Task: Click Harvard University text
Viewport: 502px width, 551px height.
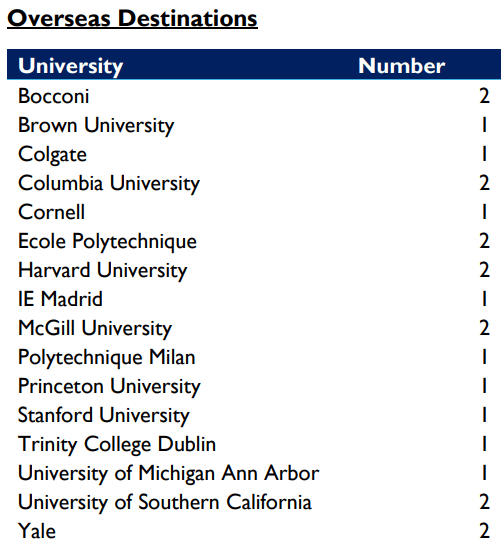Action: tap(103, 270)
